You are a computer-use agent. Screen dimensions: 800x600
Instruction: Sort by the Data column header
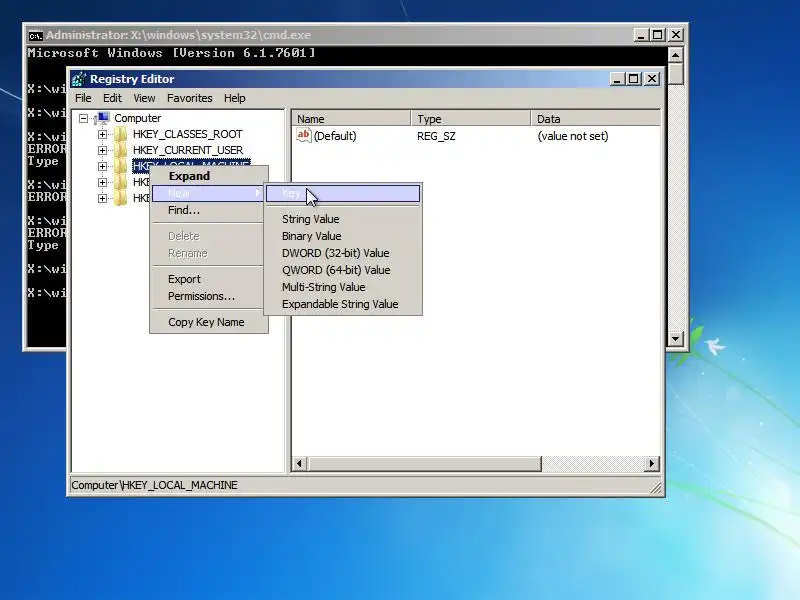[x=596, y=119]
